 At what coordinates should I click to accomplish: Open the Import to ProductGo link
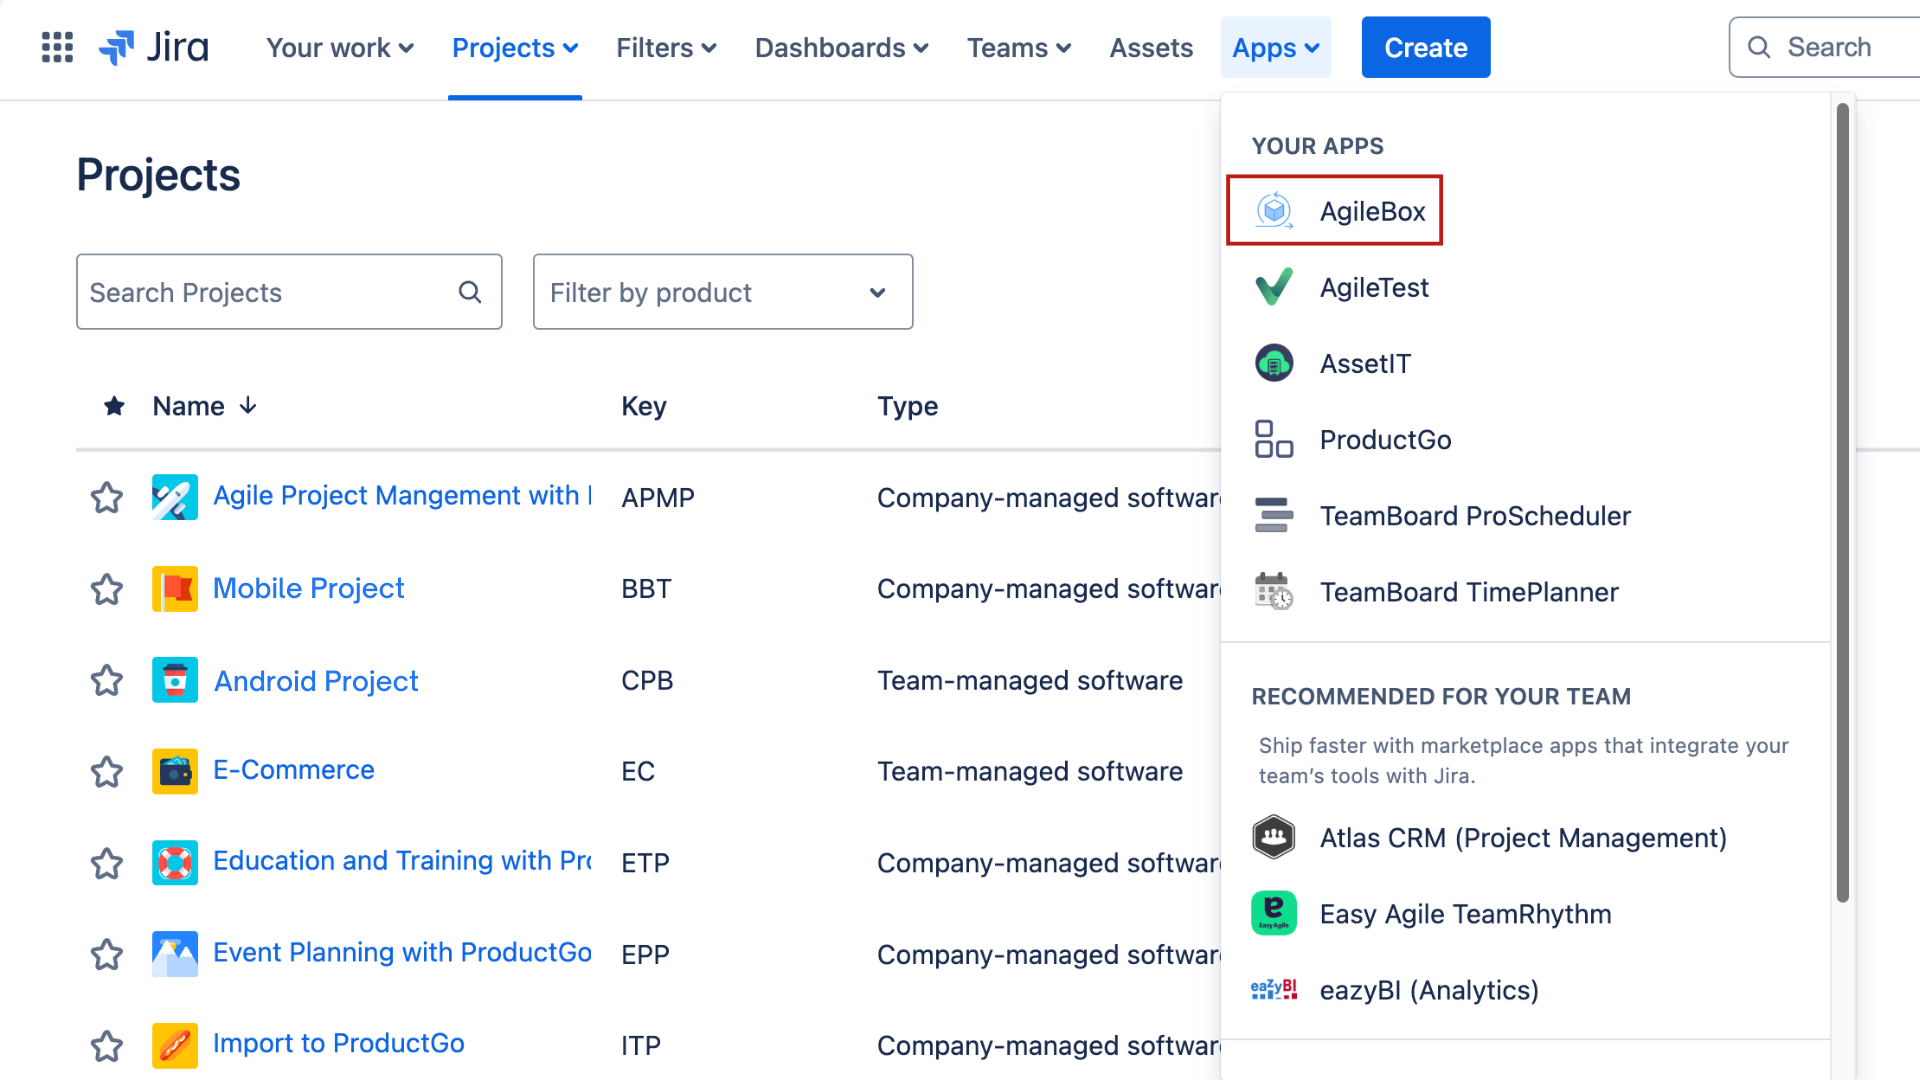339,1043
